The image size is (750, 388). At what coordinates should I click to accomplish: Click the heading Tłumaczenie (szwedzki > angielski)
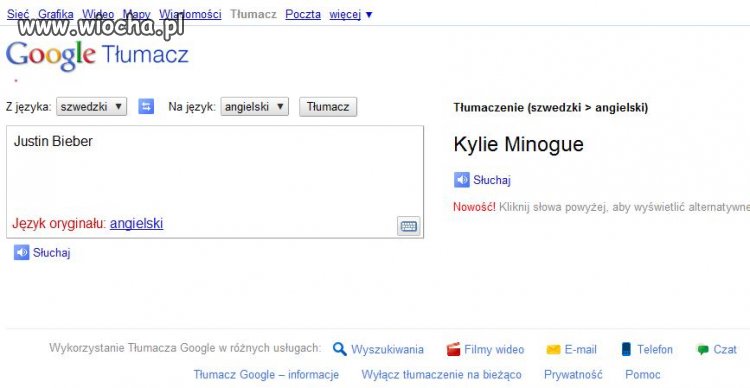point(551,108)
